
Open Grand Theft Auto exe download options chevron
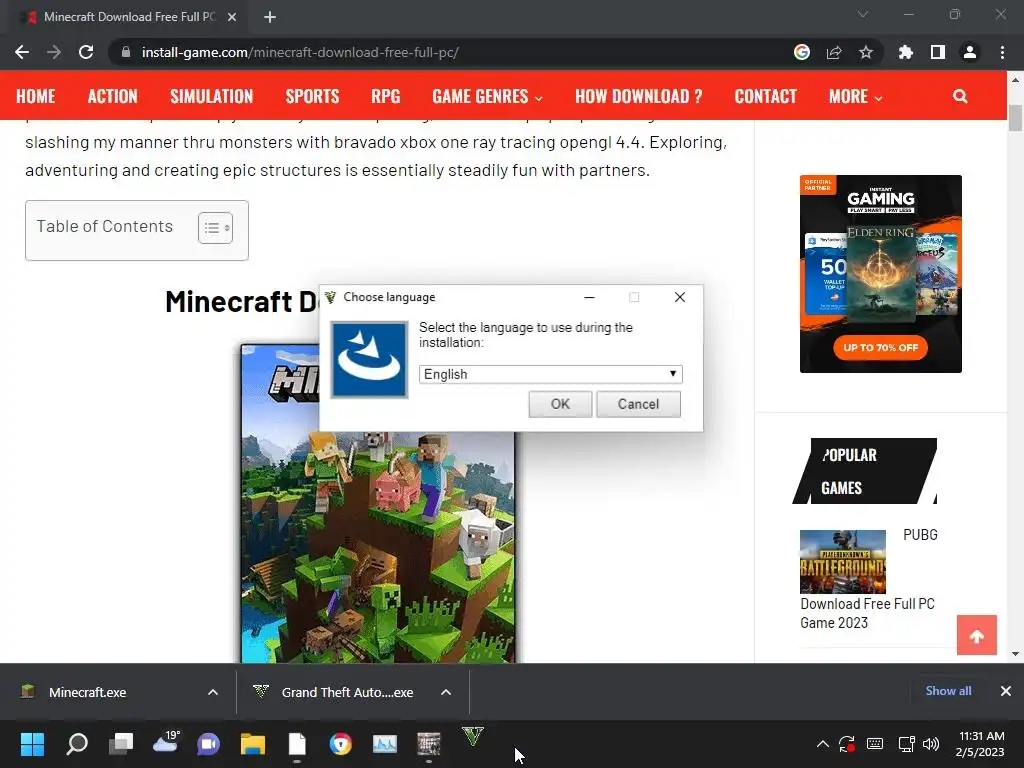coord(446,692)
